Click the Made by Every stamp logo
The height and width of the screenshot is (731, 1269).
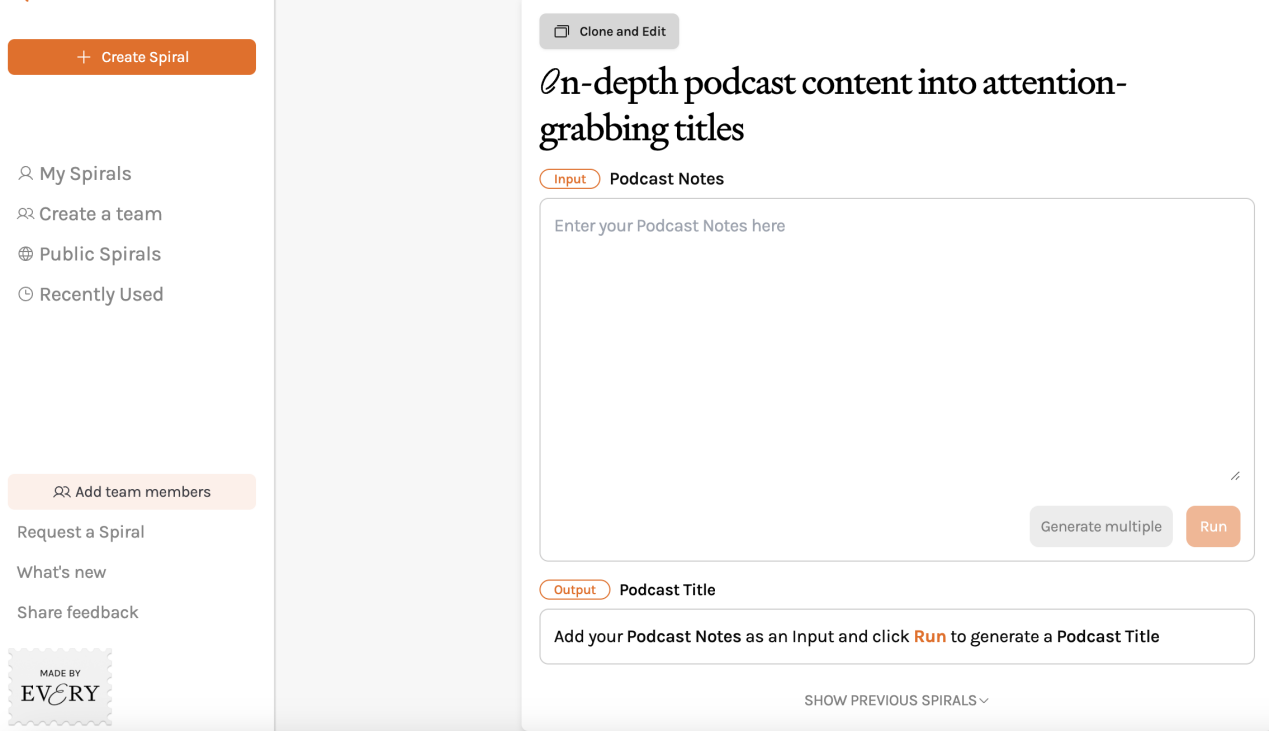[60, 687]
